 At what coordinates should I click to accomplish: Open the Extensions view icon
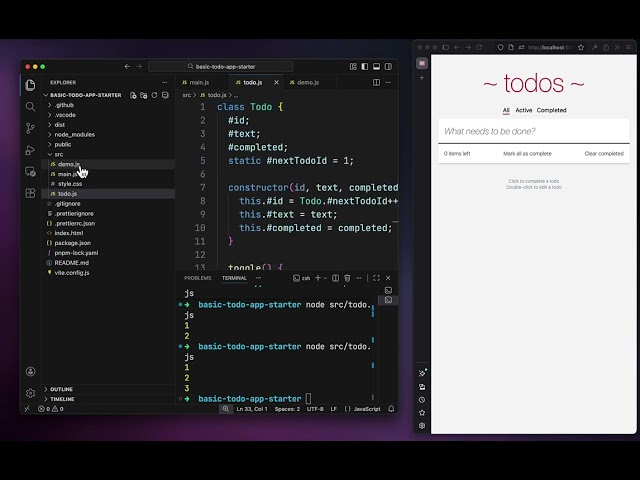(30, 192)
